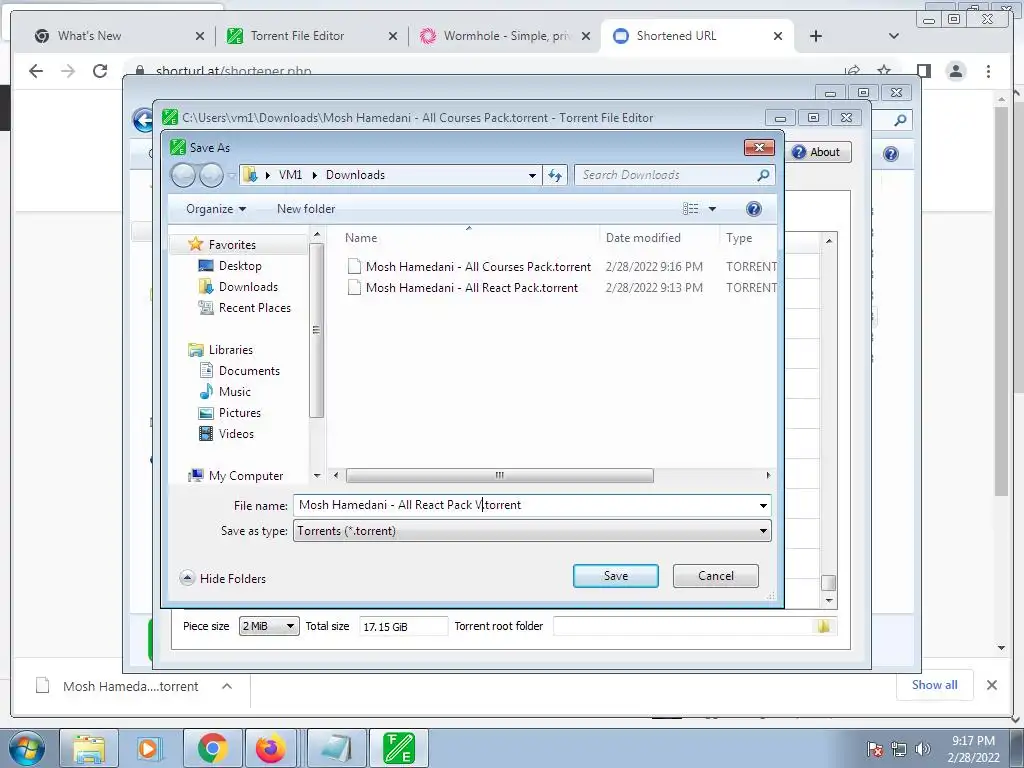The width and height of the screenshot is (1024, 768).
Task: Open Chrome's tab search chevron
Action: [x=893, y=36]
